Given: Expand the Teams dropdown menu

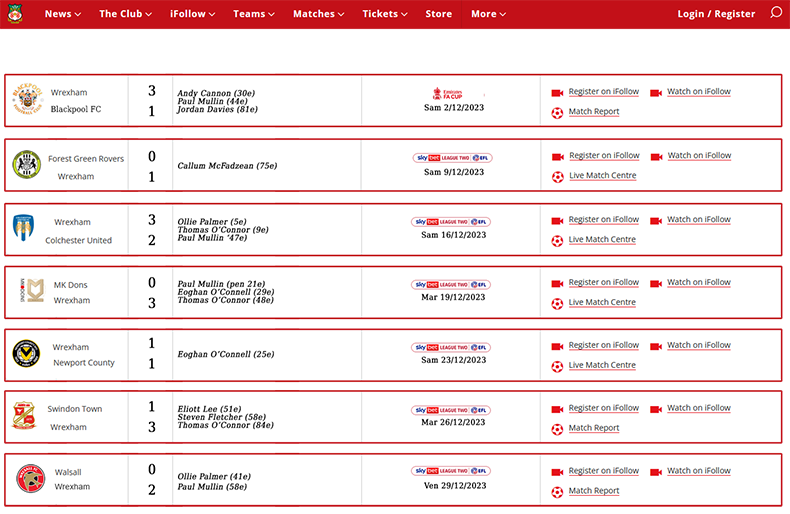Looking at the screenshot, I should (x=255, y=14).
